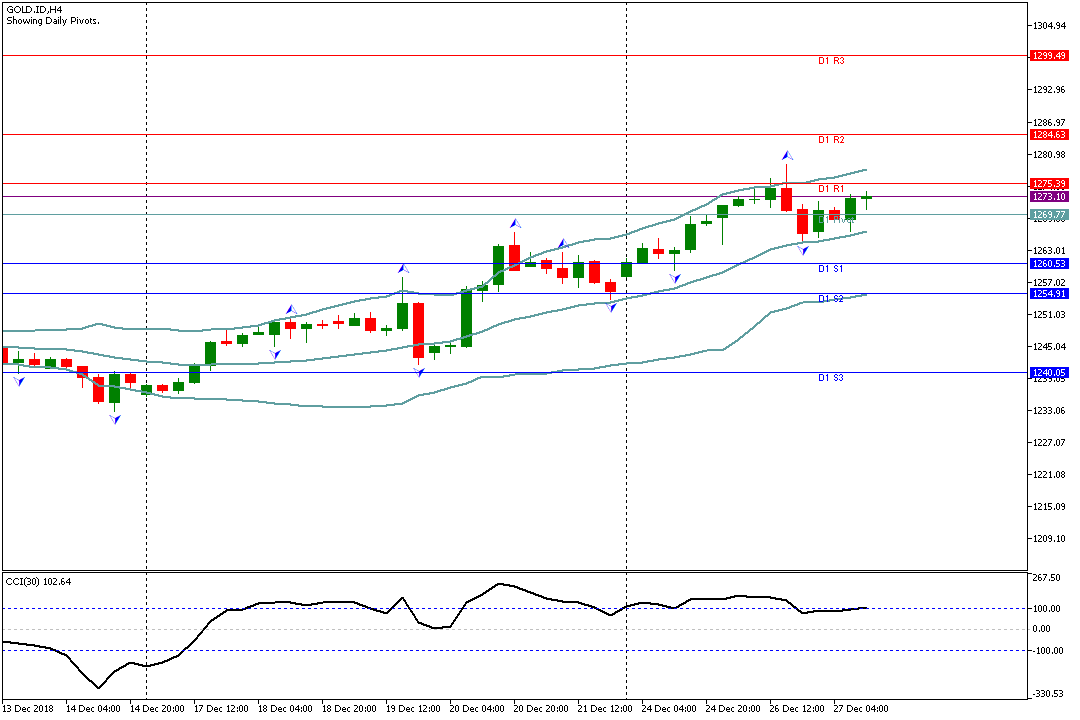The image size is (1080, 720).
Task: Click the 0.00 CCI scale value
Action: (1041, 629)
